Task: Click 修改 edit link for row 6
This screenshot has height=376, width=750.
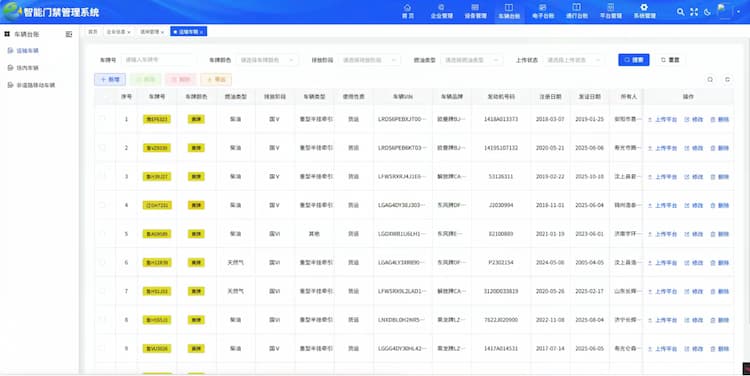Action: [x=694, y=263]
